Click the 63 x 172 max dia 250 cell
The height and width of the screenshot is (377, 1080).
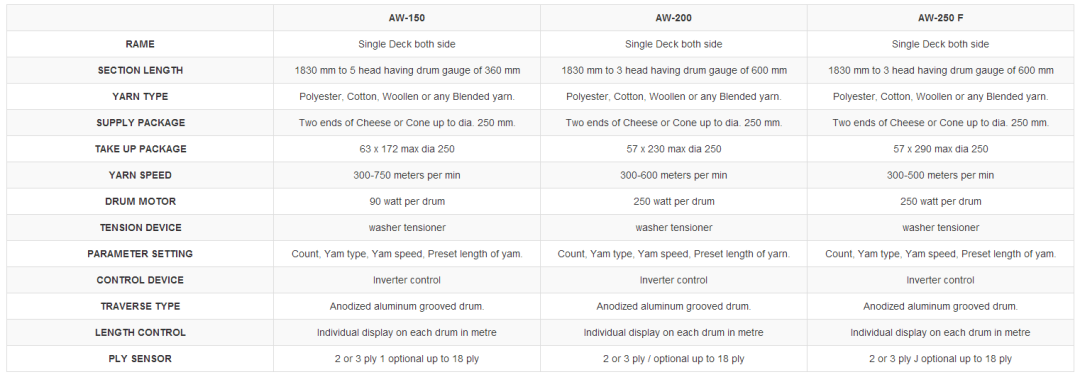pos(406,149)
